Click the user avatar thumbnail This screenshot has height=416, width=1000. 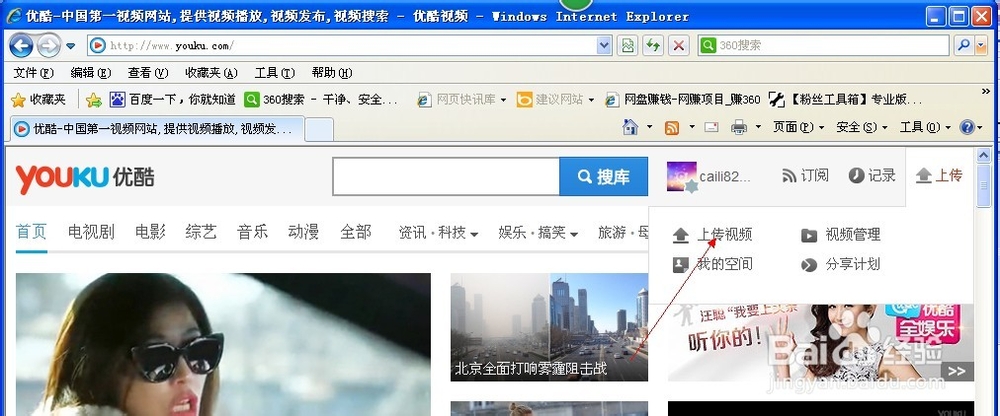682,176
